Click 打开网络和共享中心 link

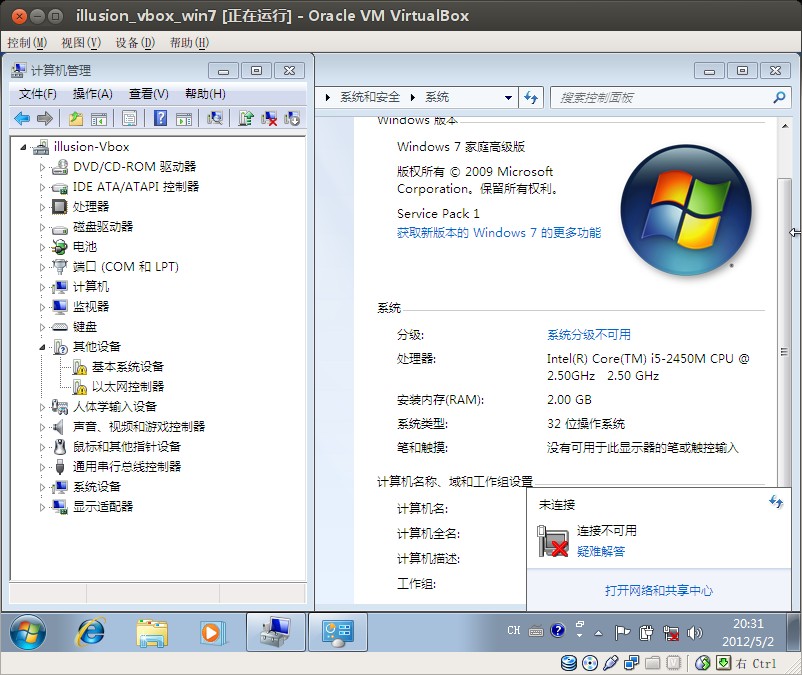(x=659, y=591)
